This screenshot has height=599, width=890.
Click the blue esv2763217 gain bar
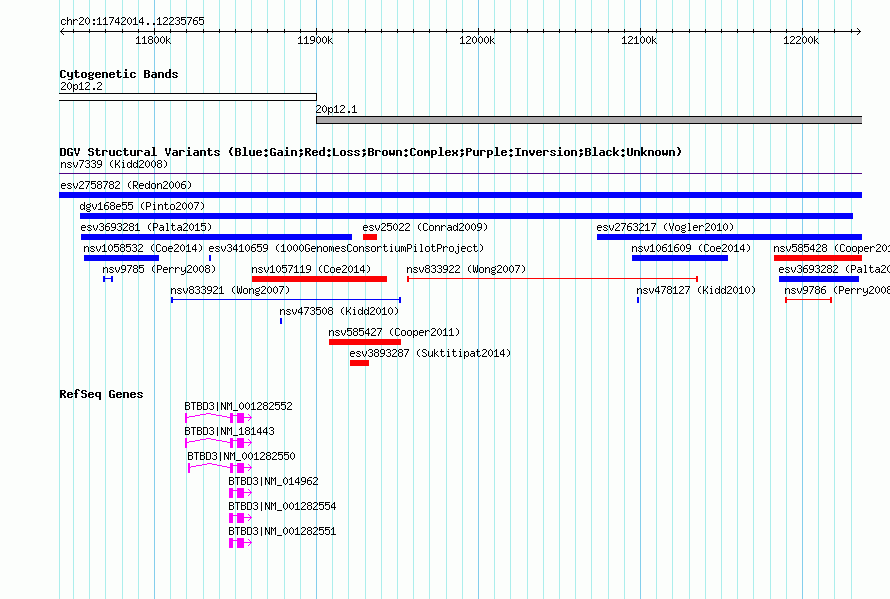pos(729,237)
